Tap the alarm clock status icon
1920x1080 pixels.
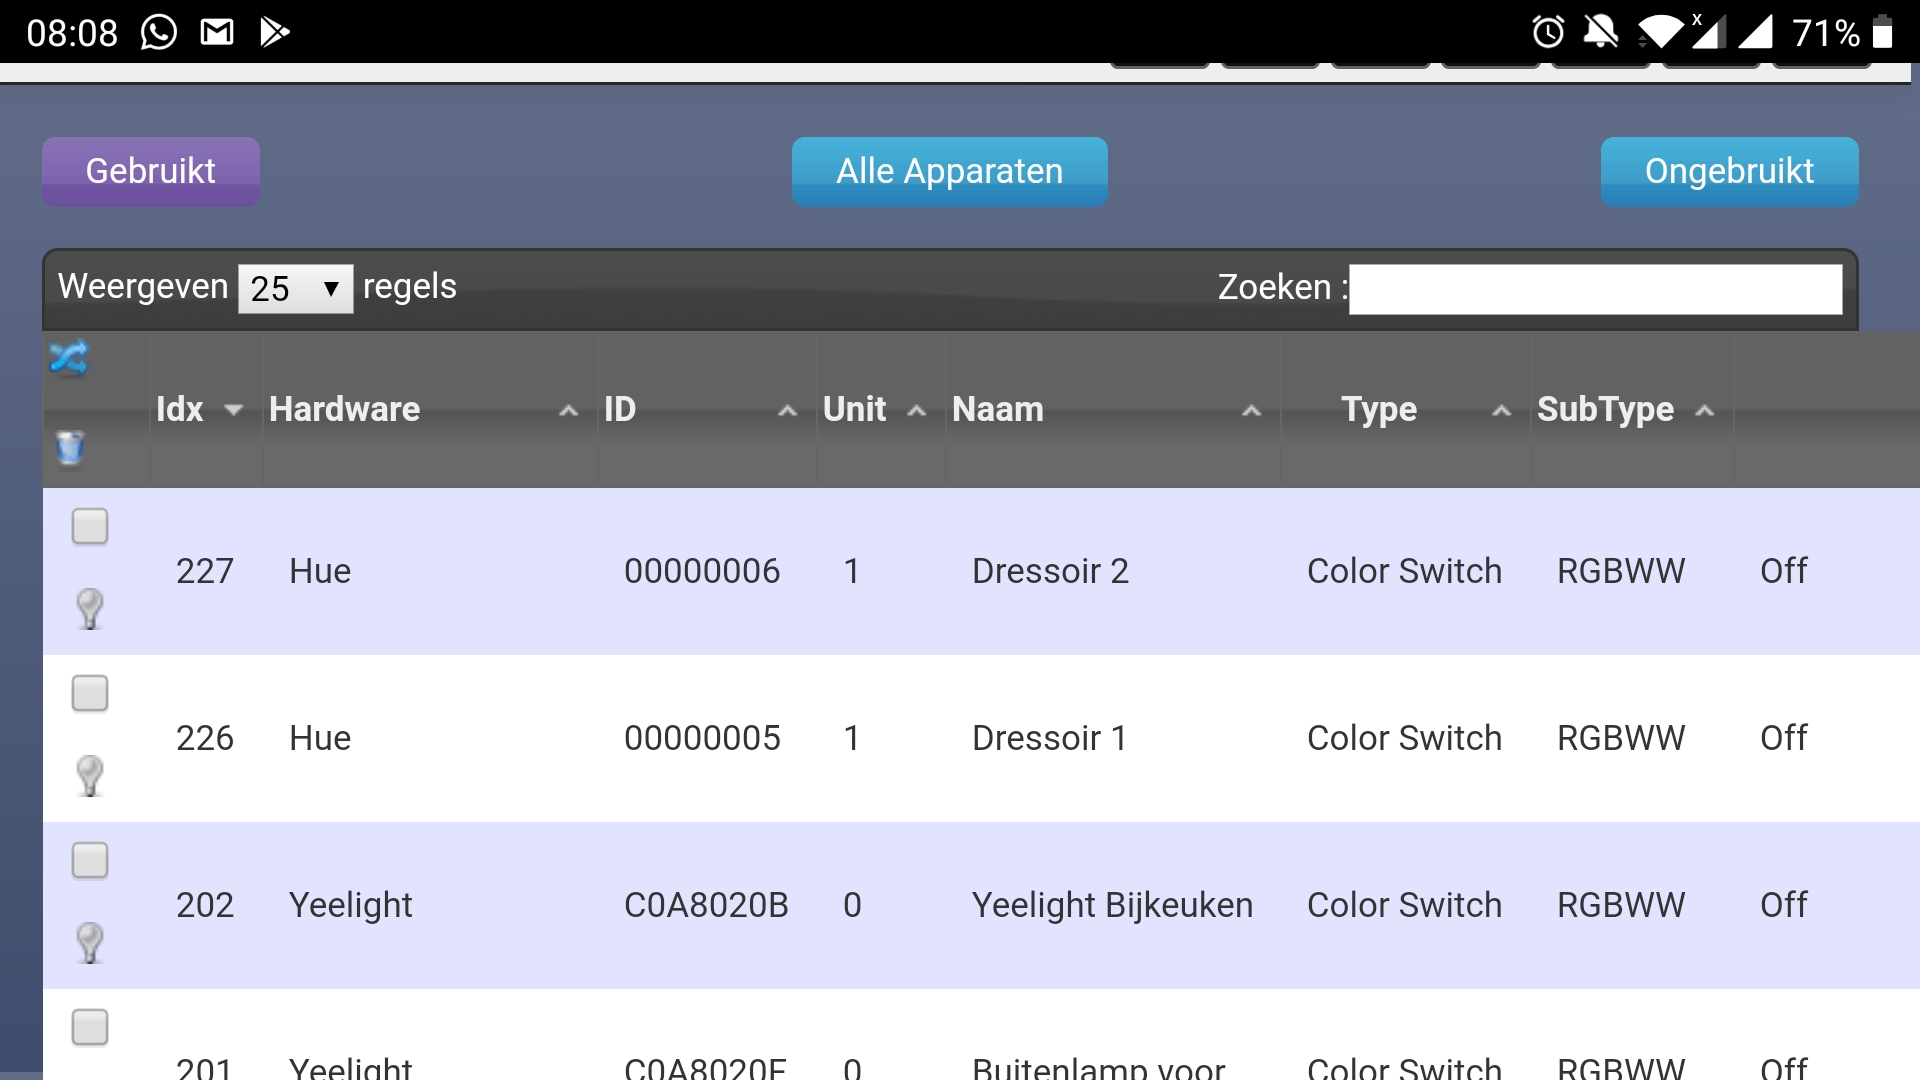[x=1548, y=32]
